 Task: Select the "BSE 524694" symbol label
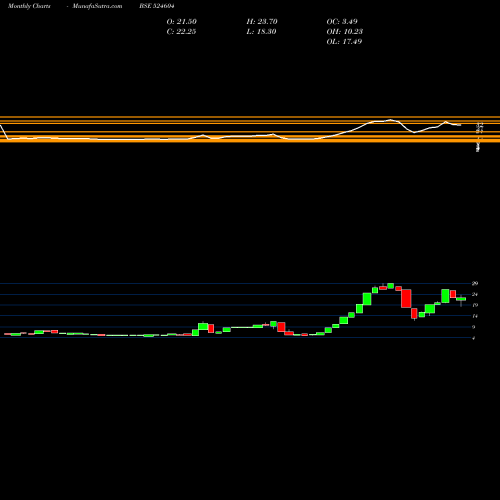click(x=157, y=6)
